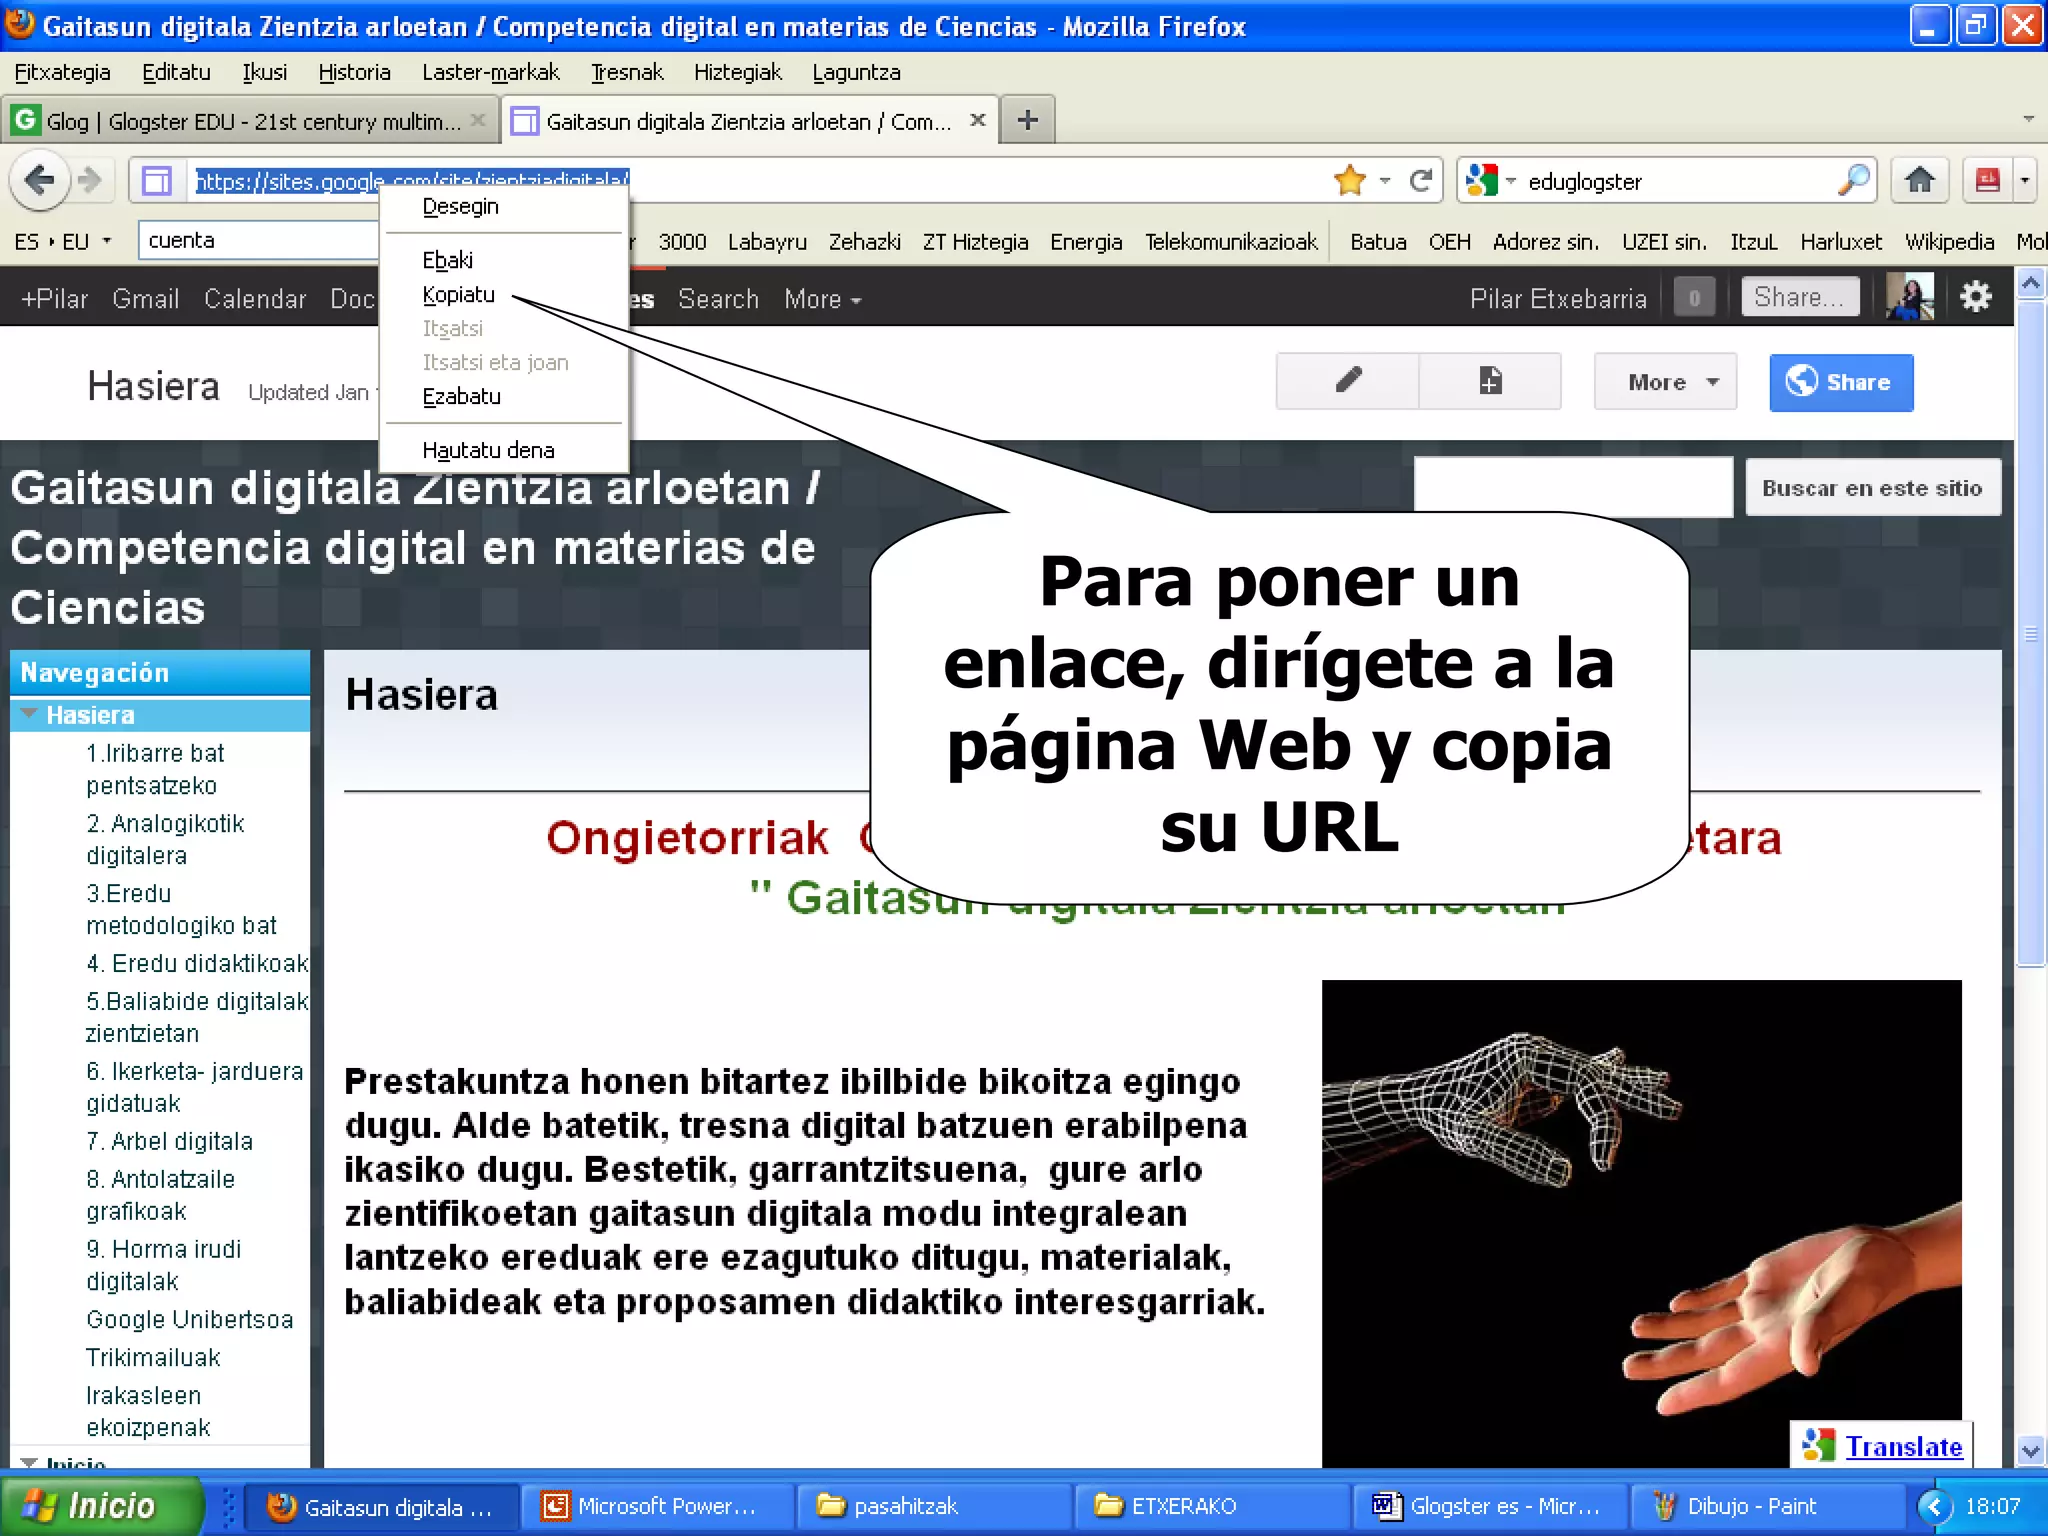The image size is (2048, 1536).
Task: Open the Gmail link
Action: point(146,298)
